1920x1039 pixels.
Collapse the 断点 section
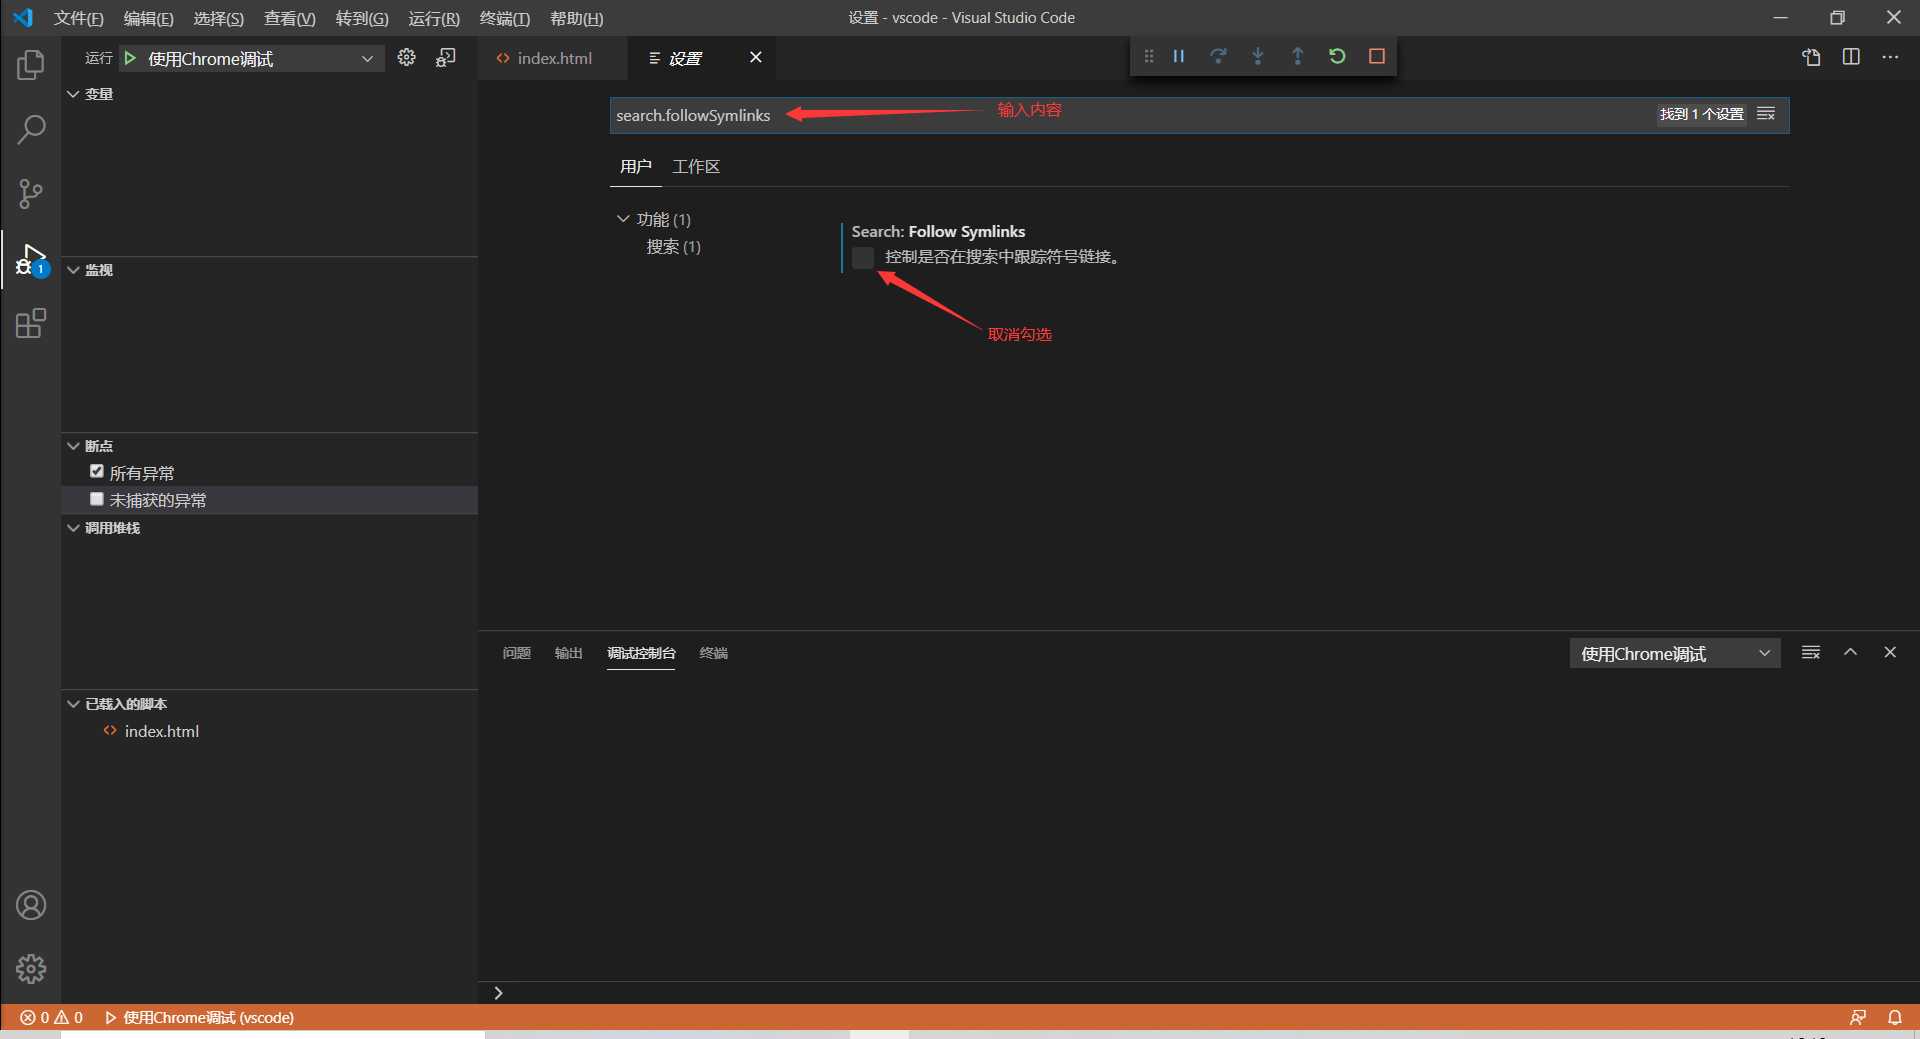coord(73,446)
